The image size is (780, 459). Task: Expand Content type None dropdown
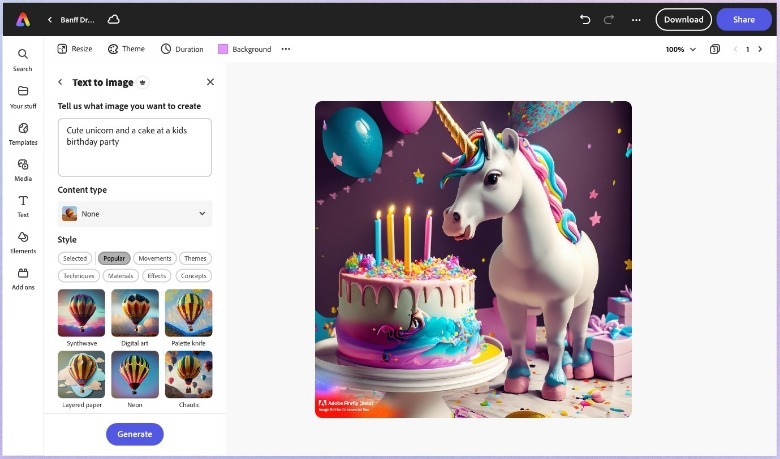[135, 214]
